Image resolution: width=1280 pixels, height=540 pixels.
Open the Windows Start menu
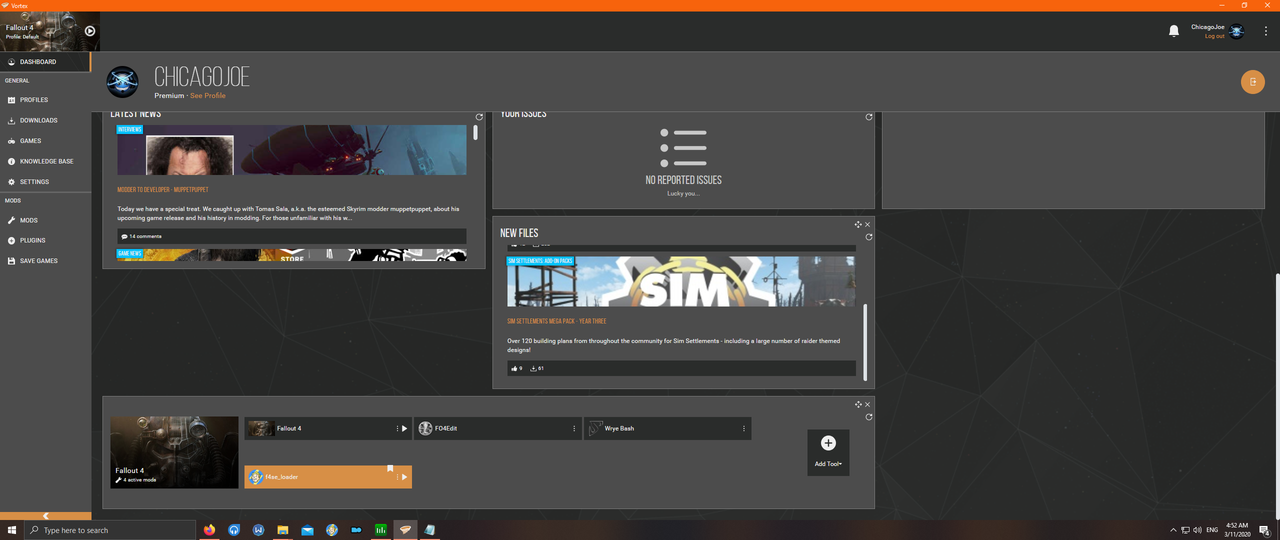12,530
